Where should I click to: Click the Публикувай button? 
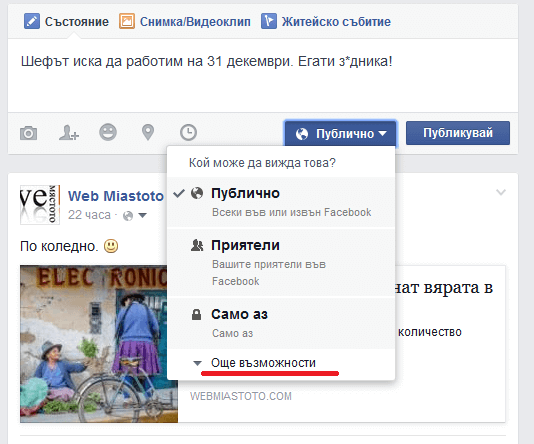click(458, 133)
